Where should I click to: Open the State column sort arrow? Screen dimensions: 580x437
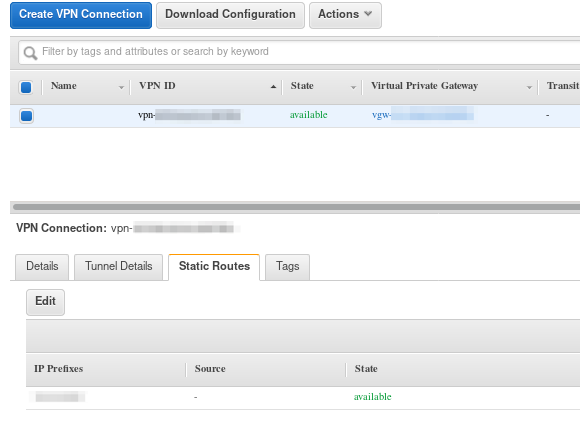(353, 88)
